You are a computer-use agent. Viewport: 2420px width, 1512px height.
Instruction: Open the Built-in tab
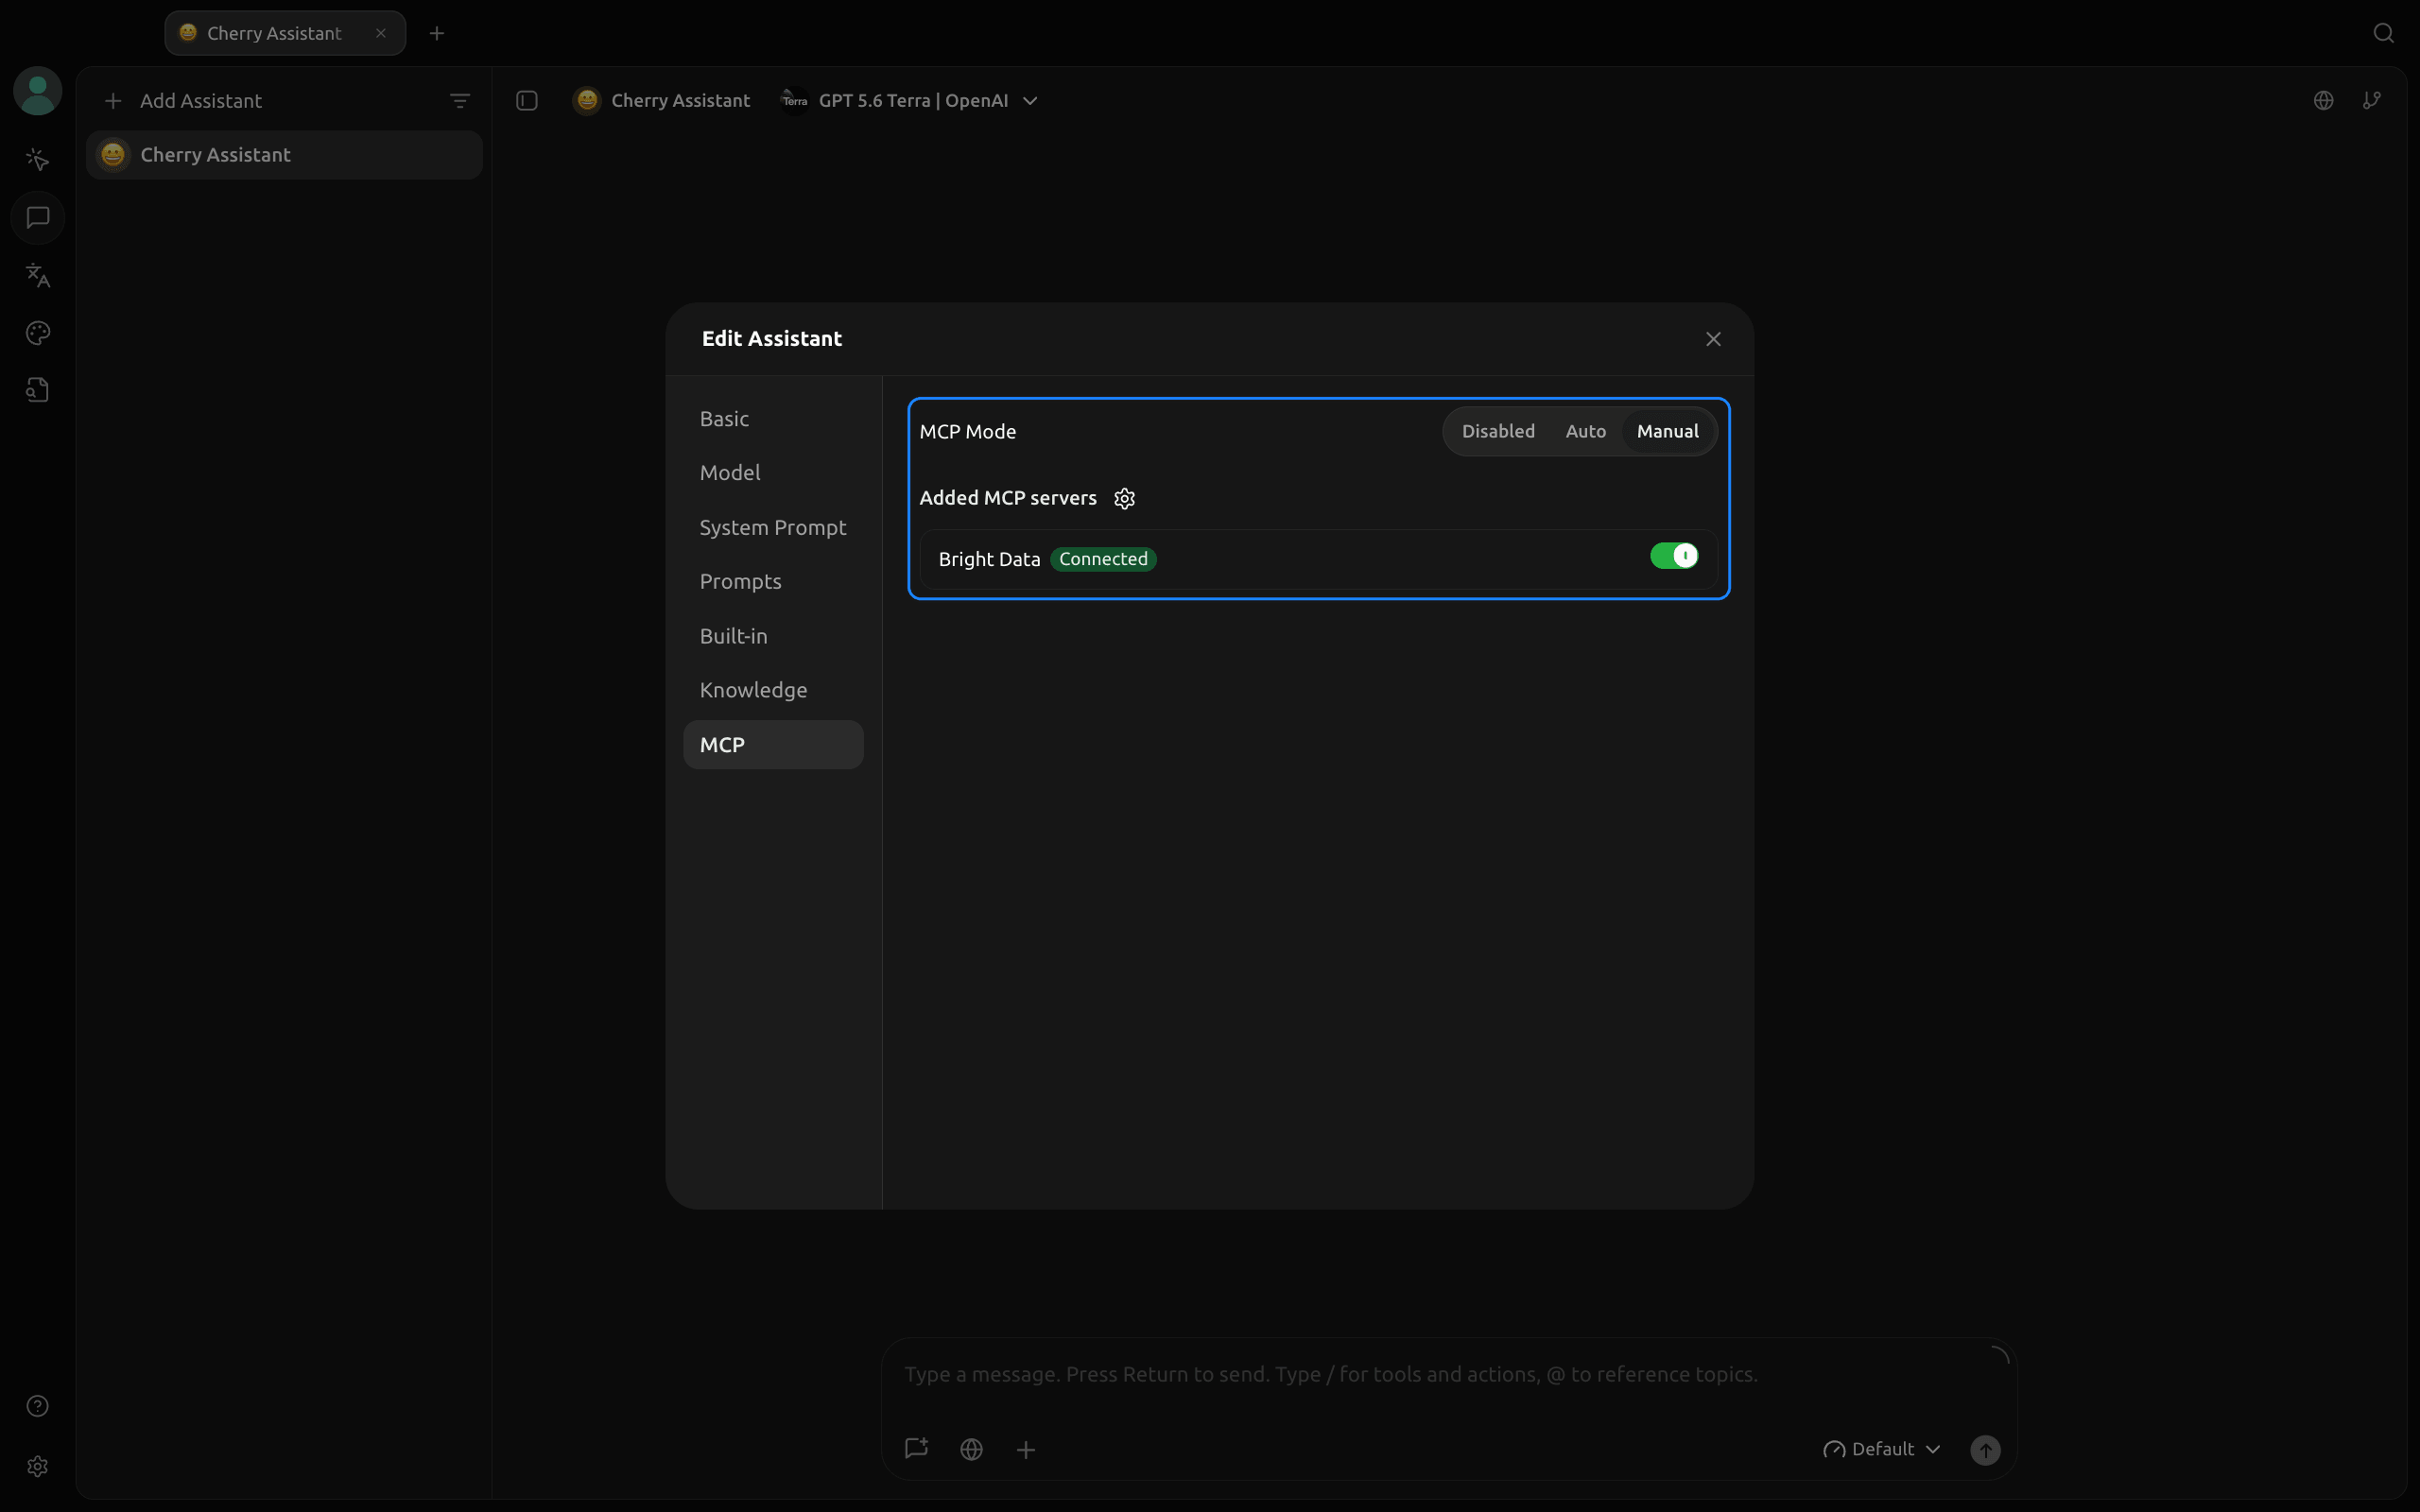coord(773,636)
